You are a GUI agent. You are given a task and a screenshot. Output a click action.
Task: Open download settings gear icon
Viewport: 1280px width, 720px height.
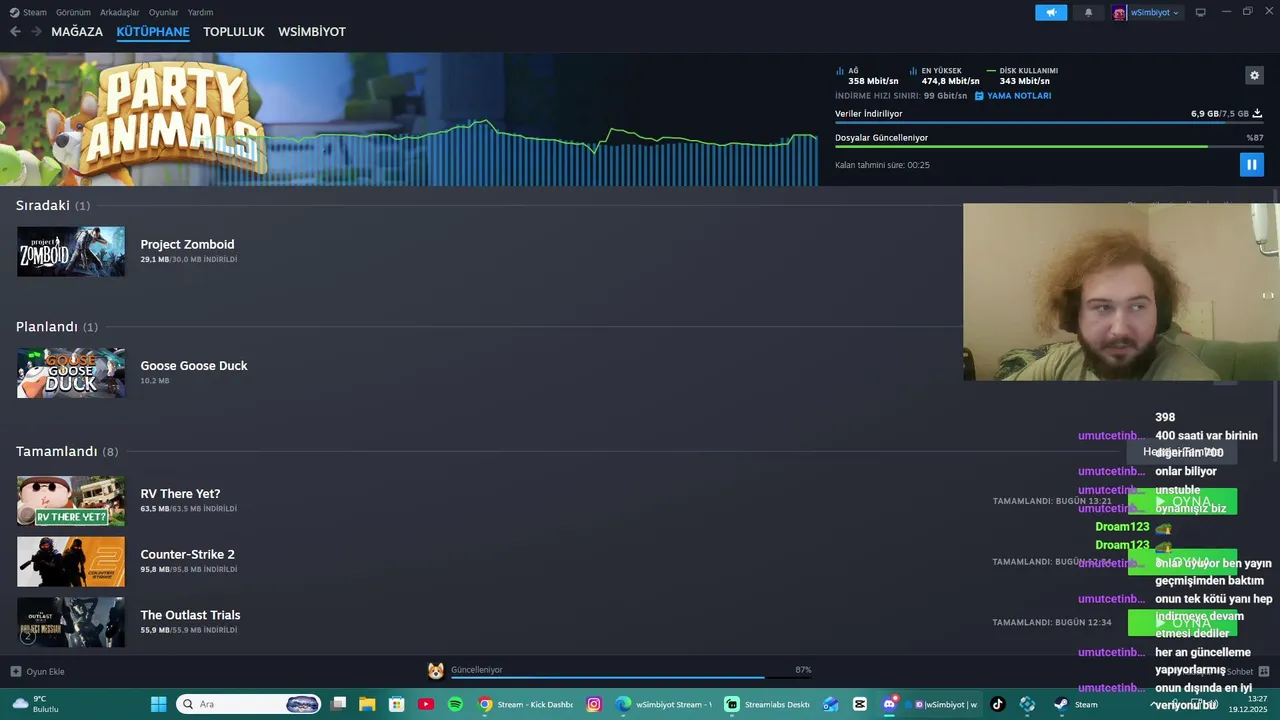(1254, 75)
